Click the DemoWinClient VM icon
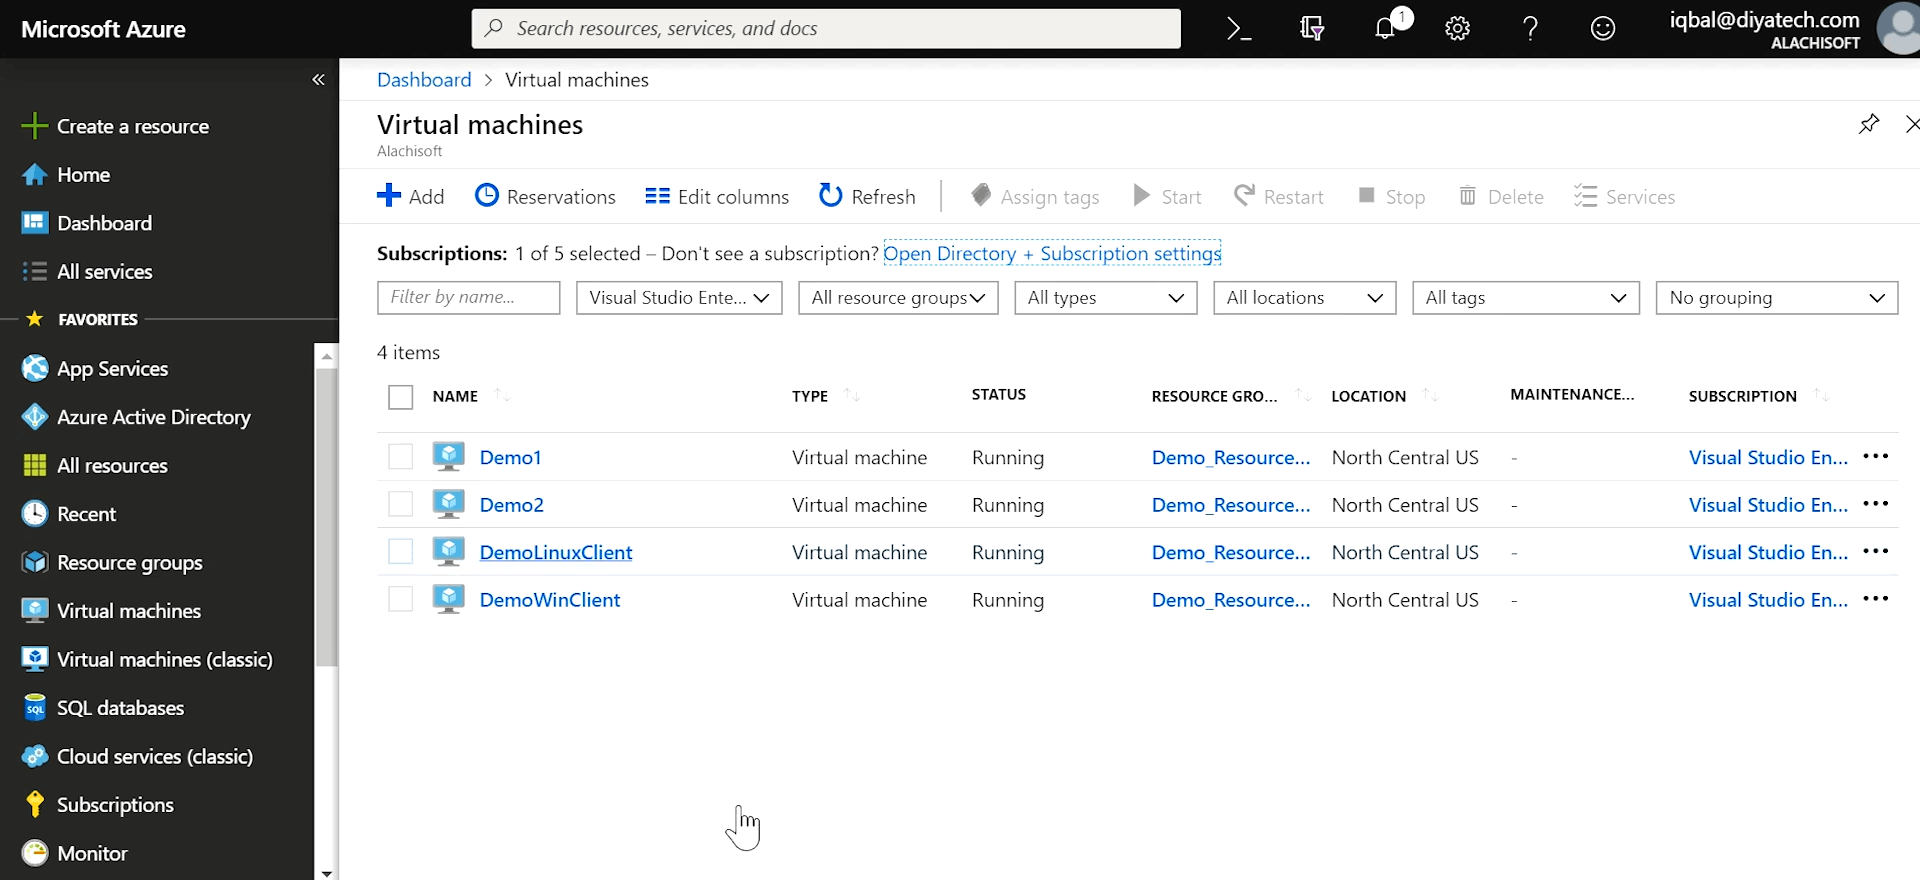 (448, 600)
